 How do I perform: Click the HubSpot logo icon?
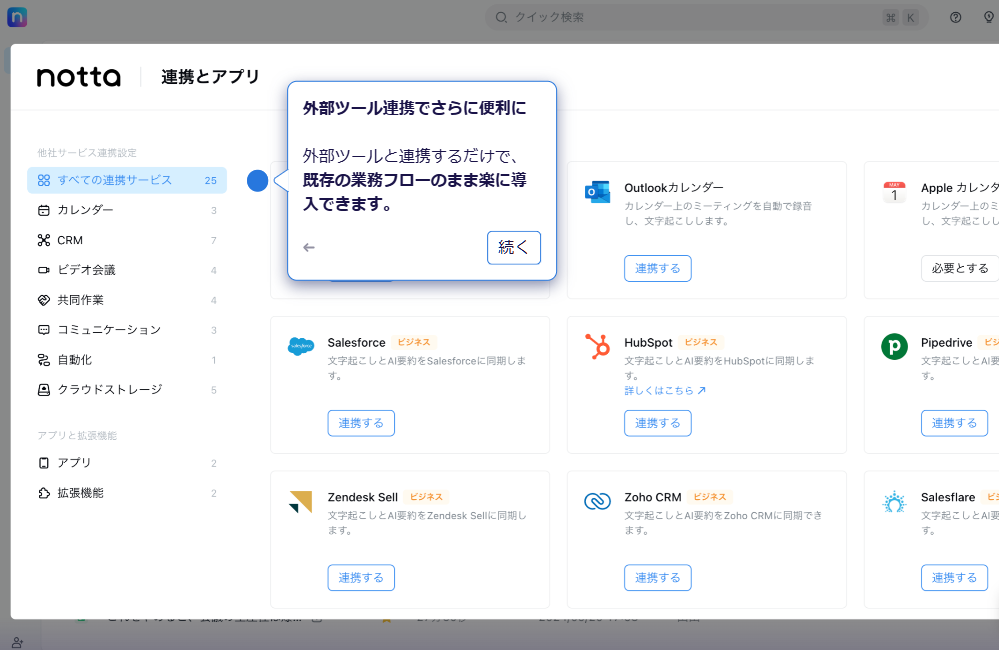pos(598,346)
